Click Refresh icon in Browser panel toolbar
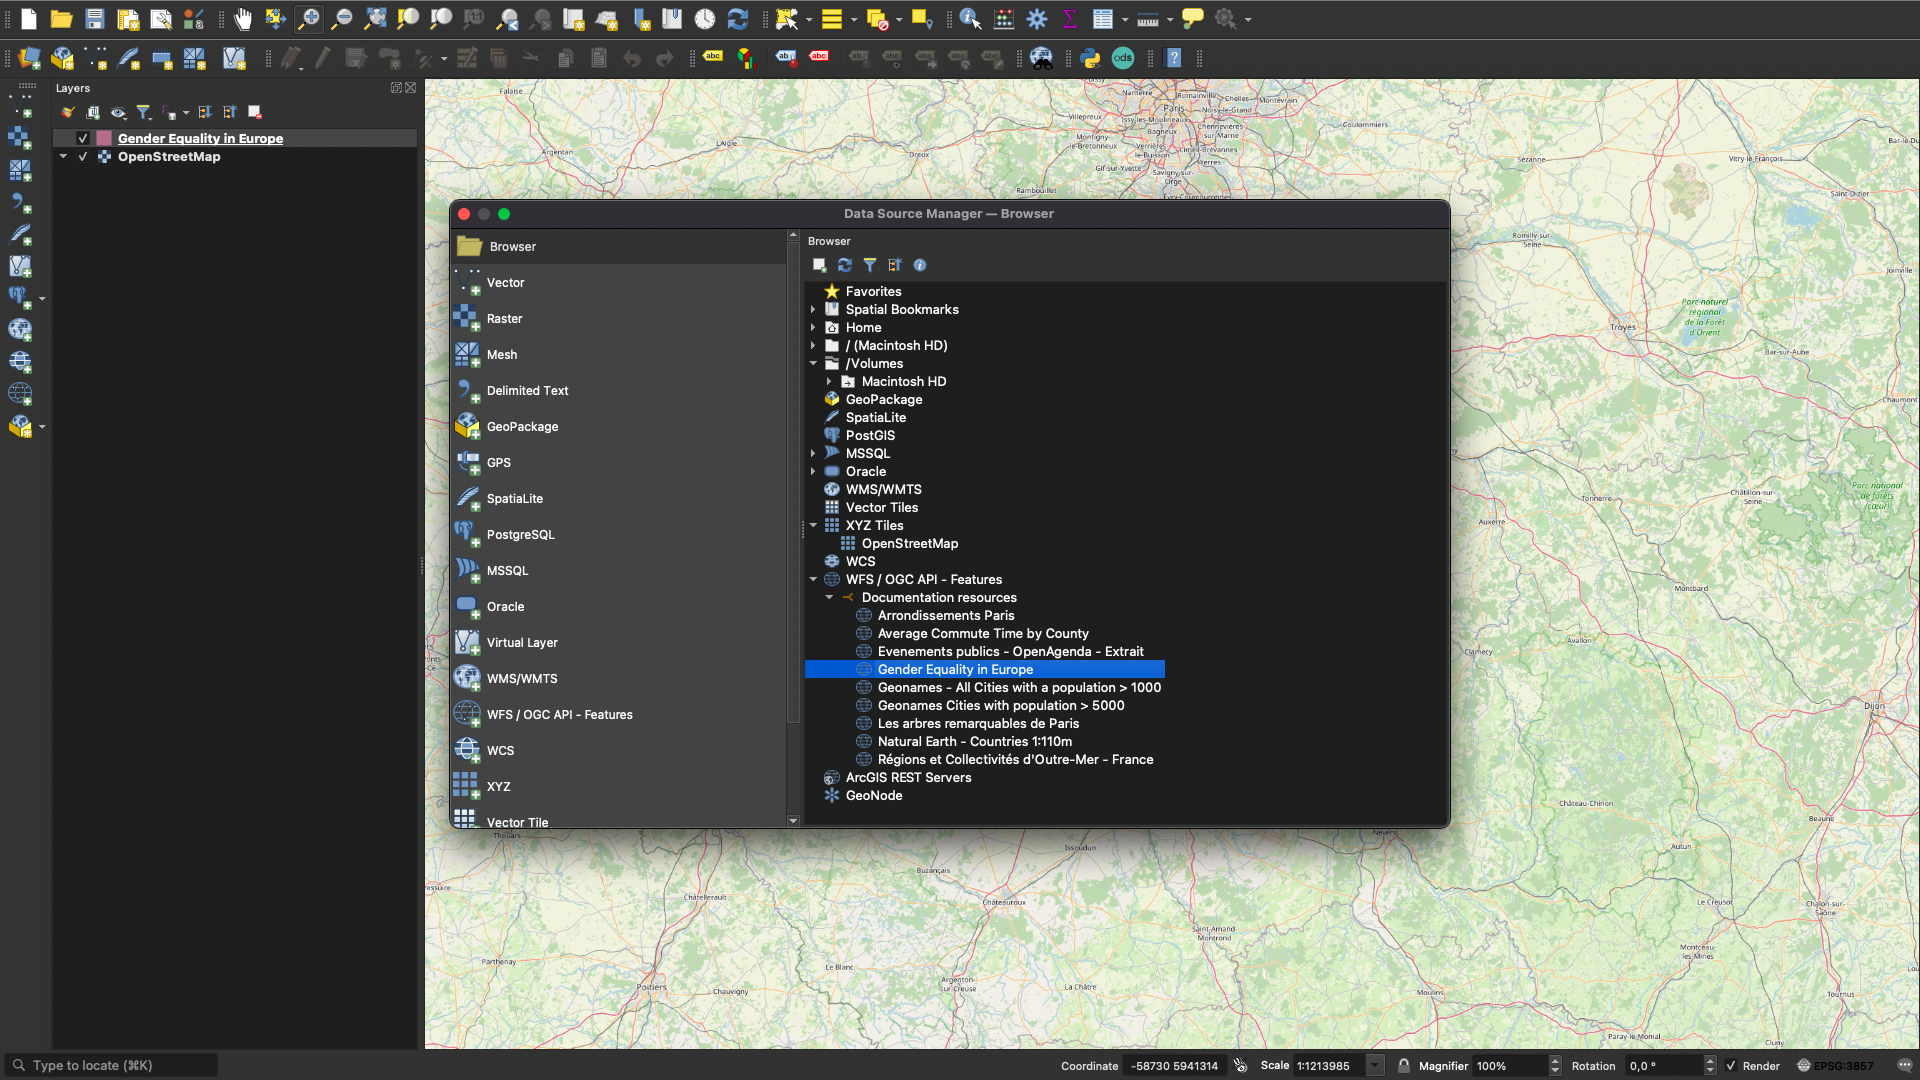The image size is (1920, 1080). pos(845,265)
